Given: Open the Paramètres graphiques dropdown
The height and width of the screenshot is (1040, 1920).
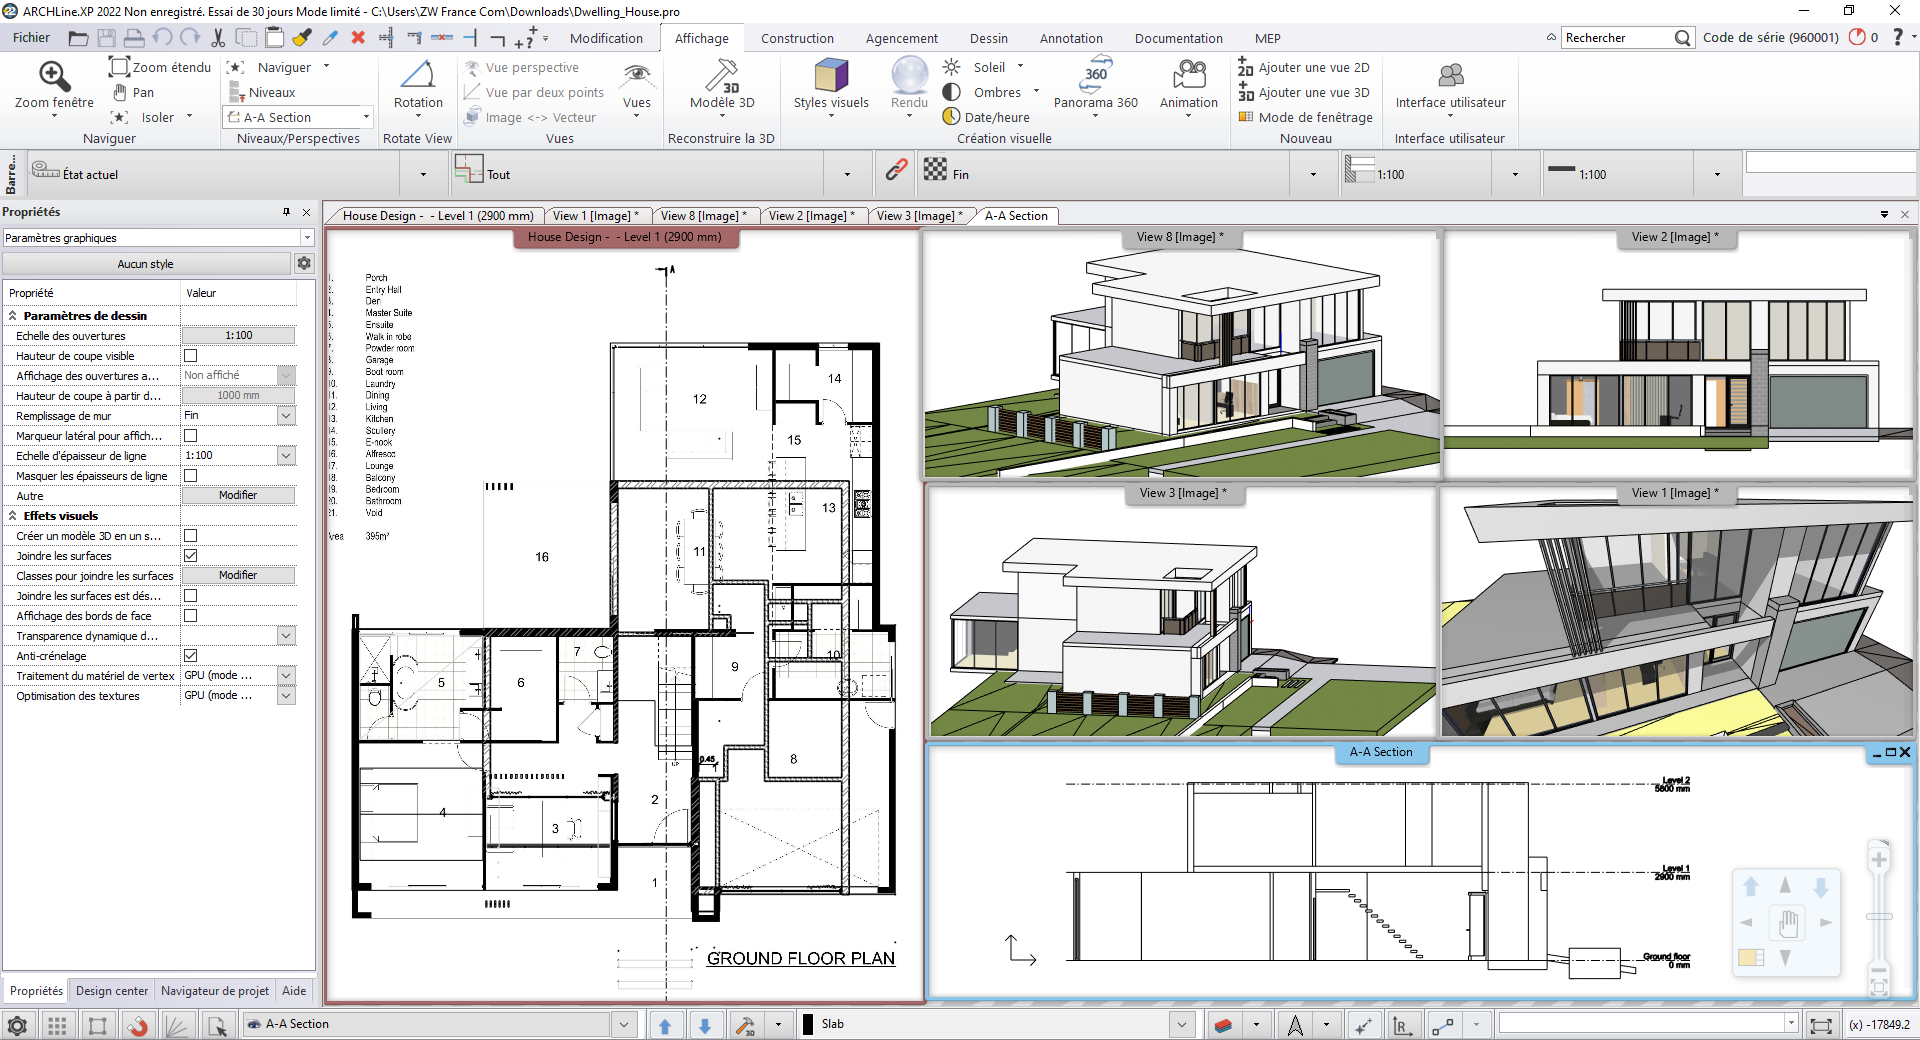Looking at the screenshot, I should click(307, 238).
